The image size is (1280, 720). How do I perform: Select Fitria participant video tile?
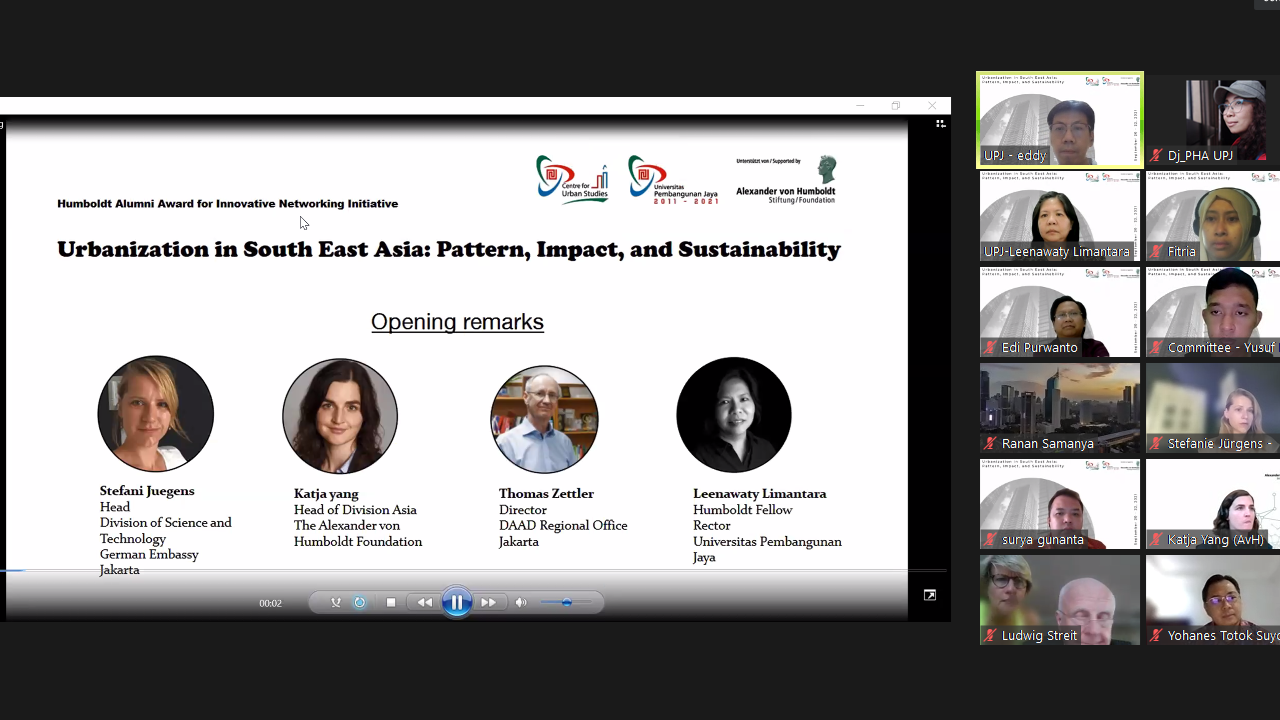point(1213,215)
